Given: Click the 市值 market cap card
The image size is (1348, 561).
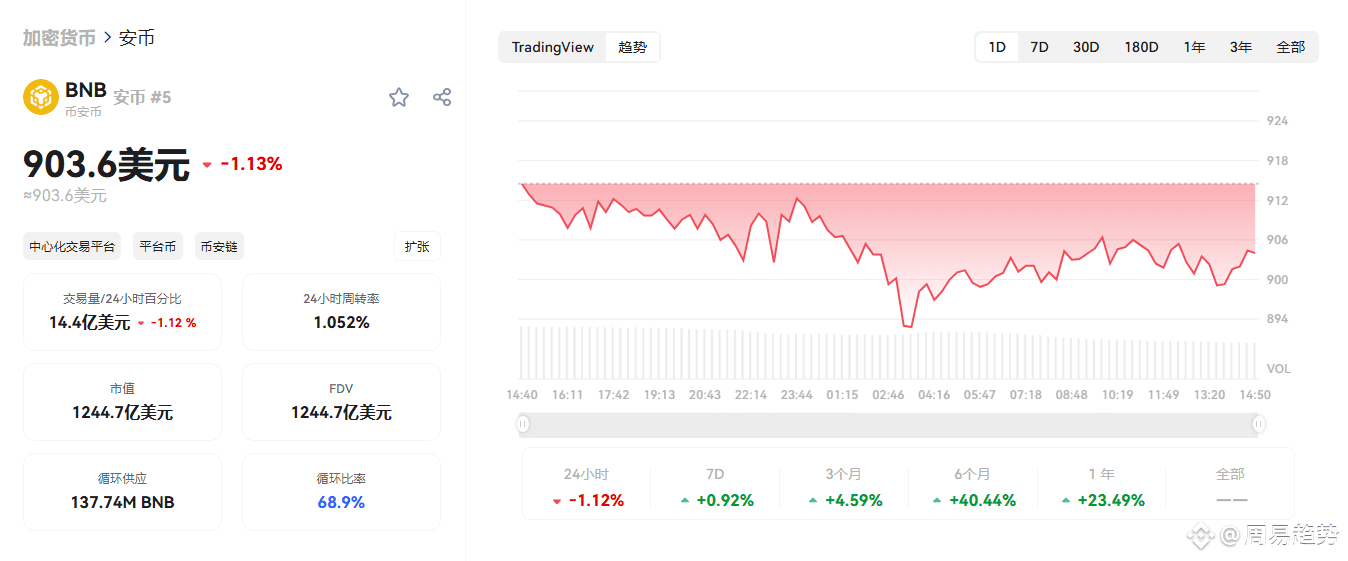Looking at the screenshot, I should pos(122,401).
